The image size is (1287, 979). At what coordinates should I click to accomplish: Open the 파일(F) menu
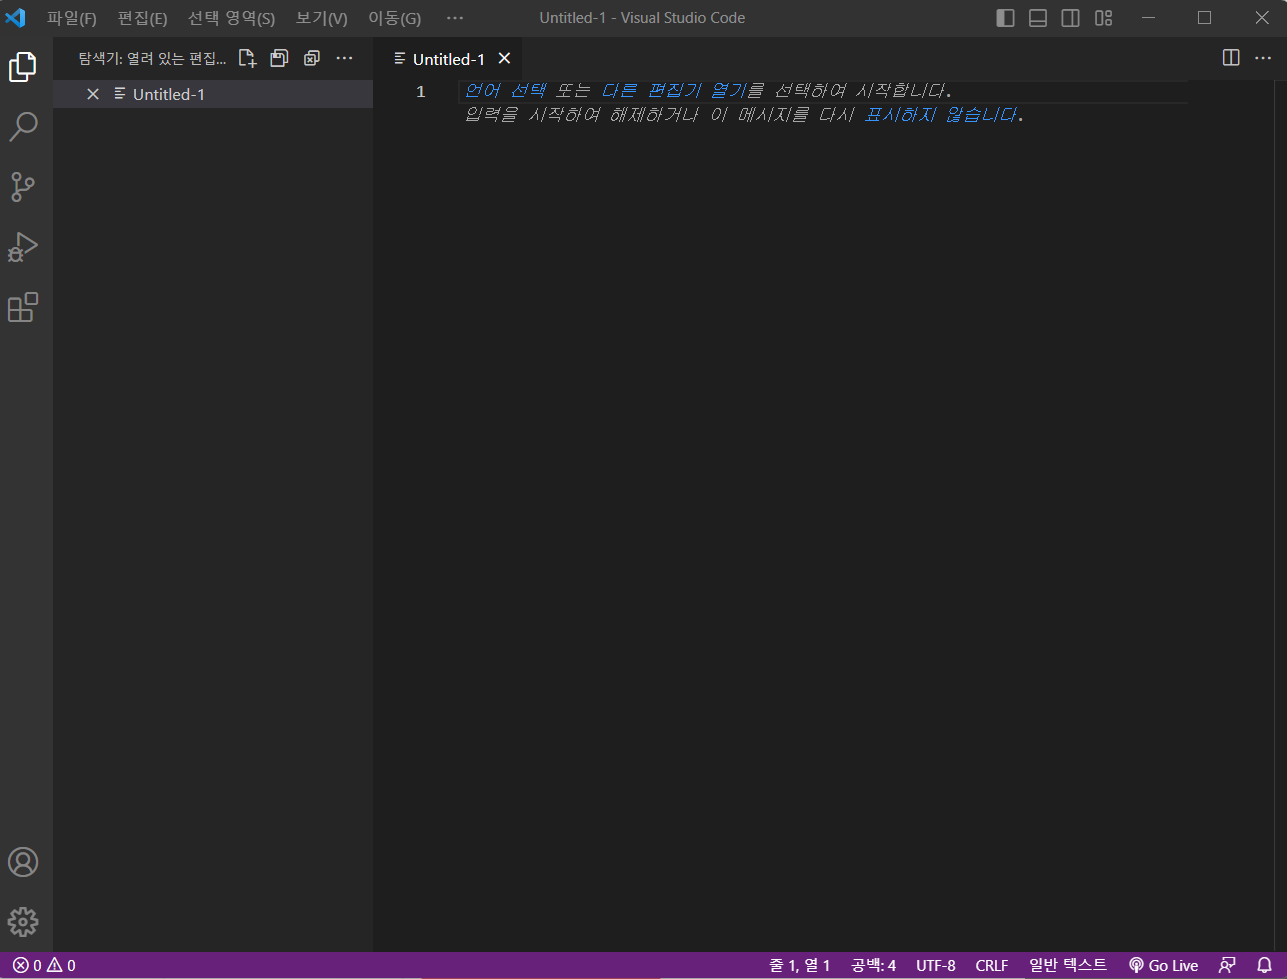pos(72,18)
